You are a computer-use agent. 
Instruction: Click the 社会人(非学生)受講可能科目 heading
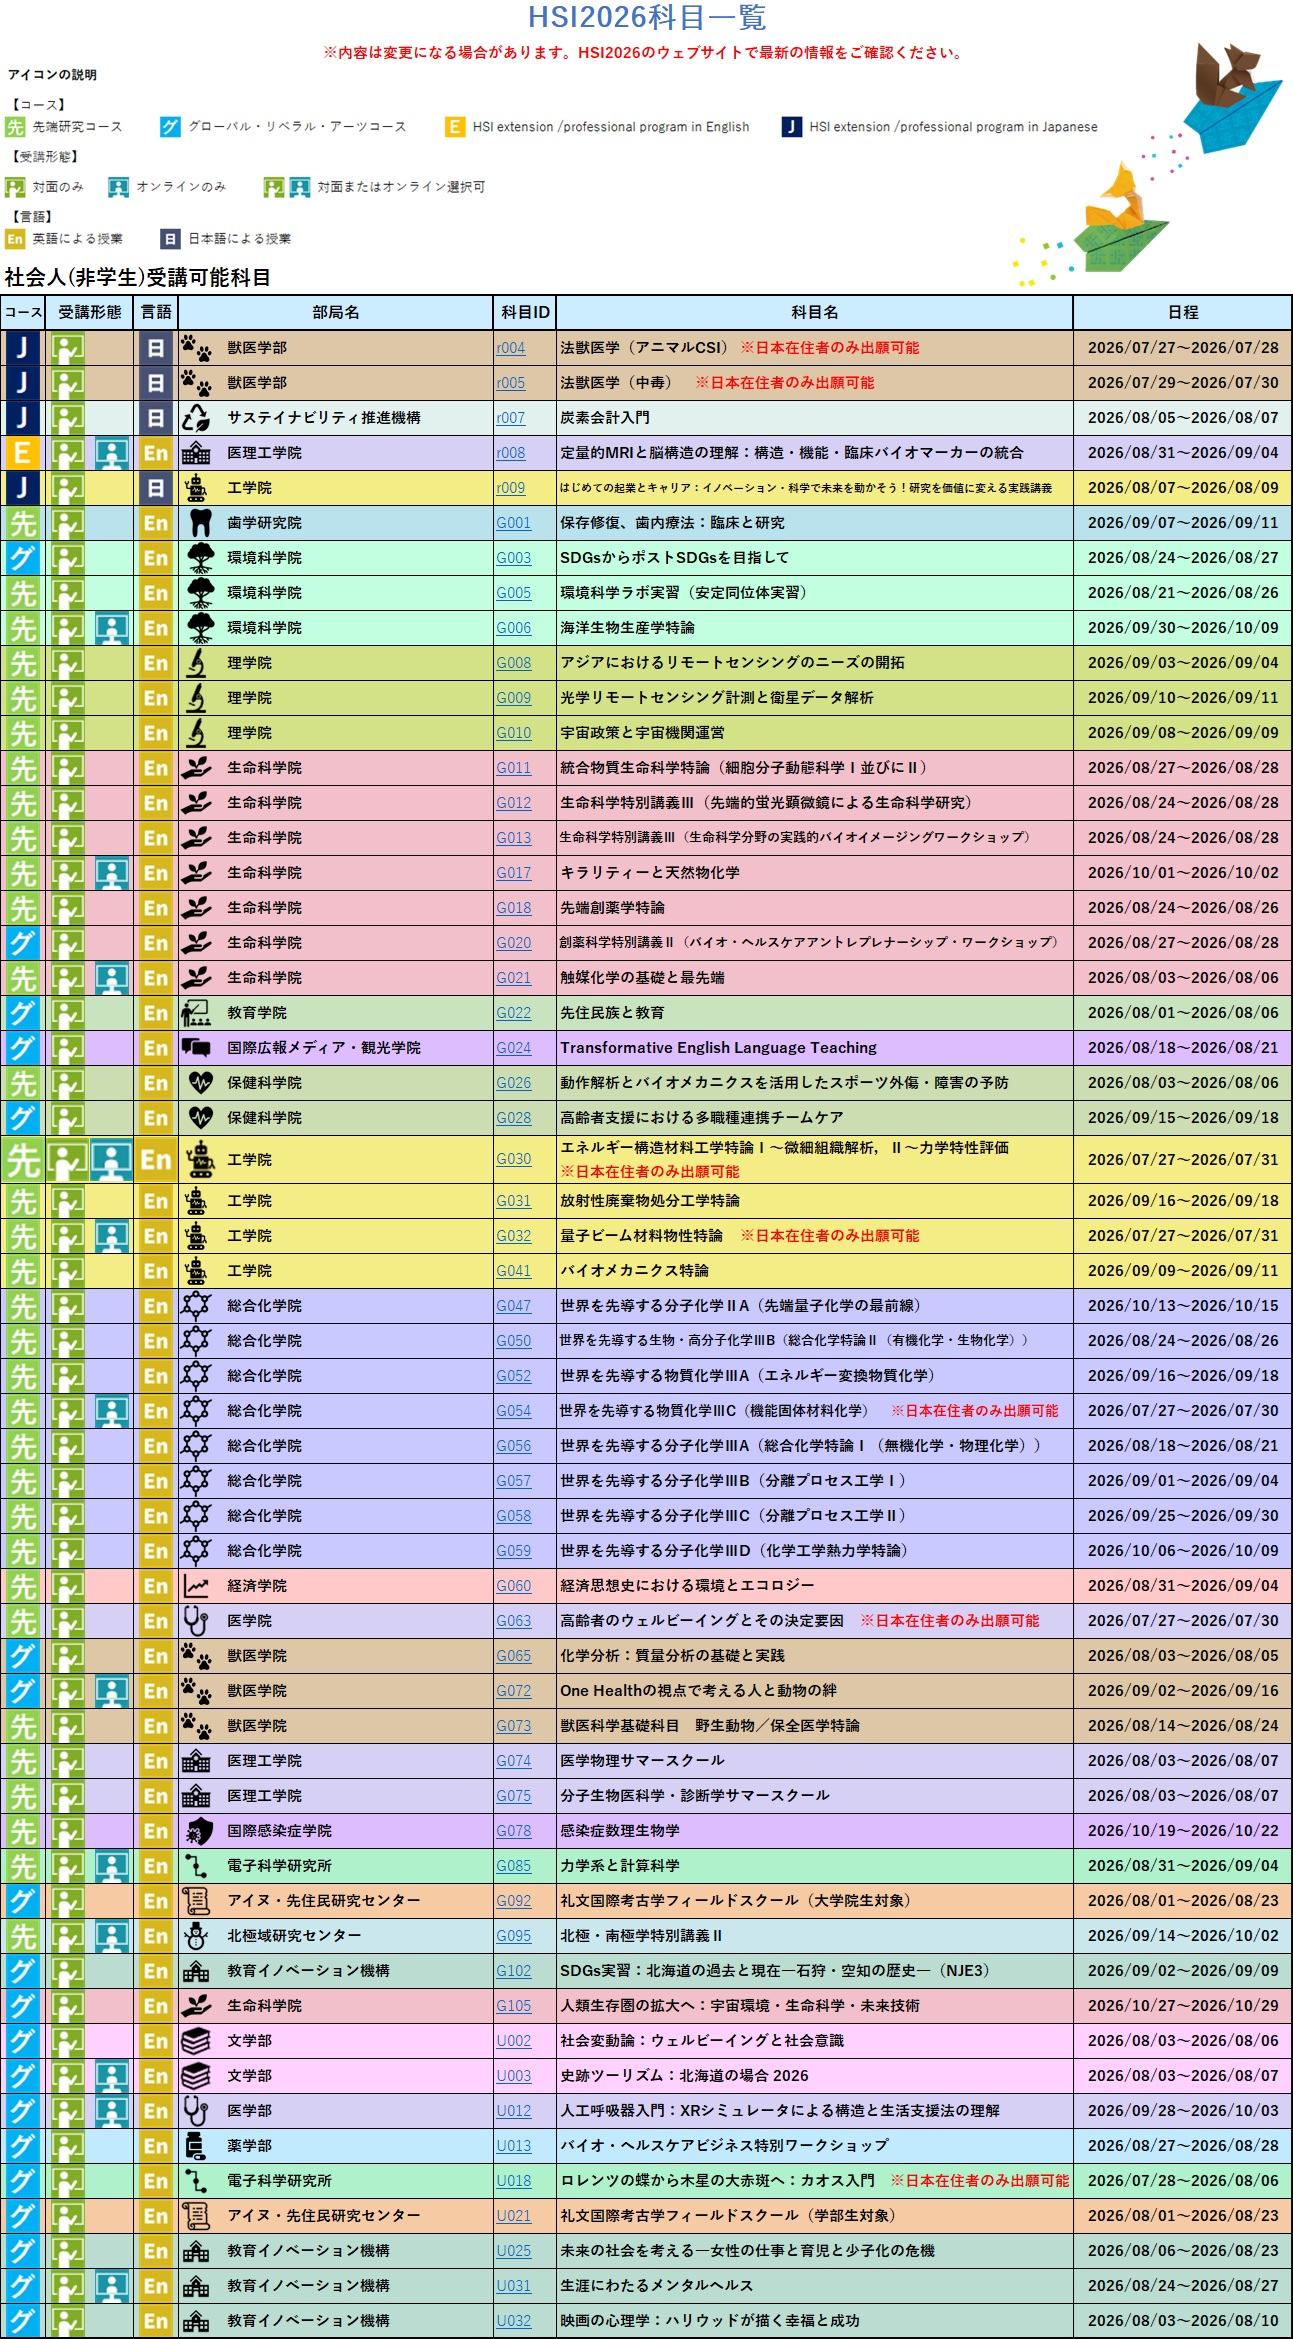(138, 277)
